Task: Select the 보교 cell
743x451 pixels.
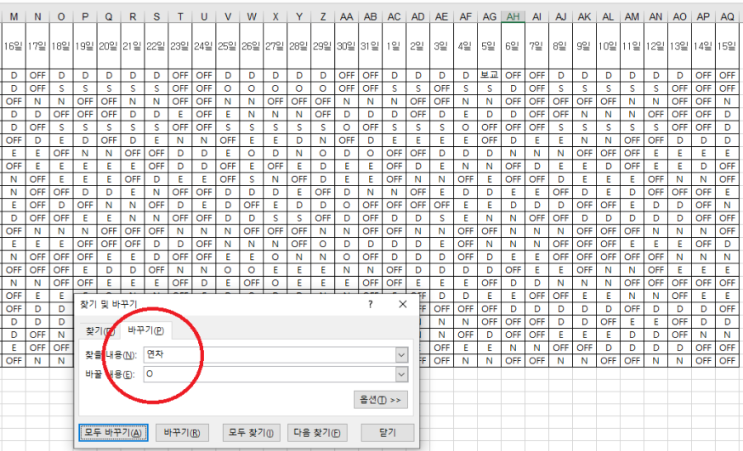Action: pyautogui.click(x=489, y=75)
